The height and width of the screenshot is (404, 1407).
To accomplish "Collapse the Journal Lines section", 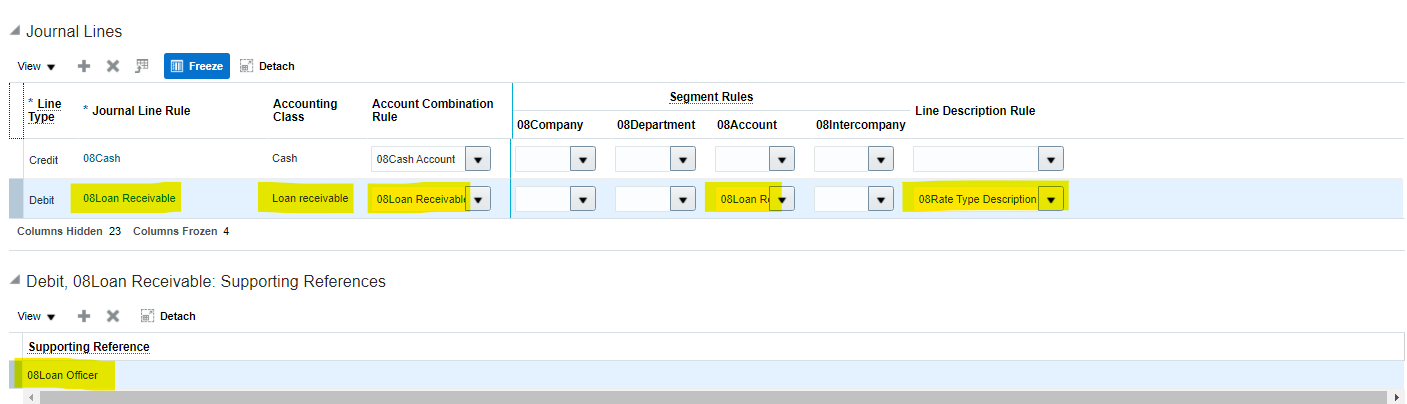I will tap(14, 32).
